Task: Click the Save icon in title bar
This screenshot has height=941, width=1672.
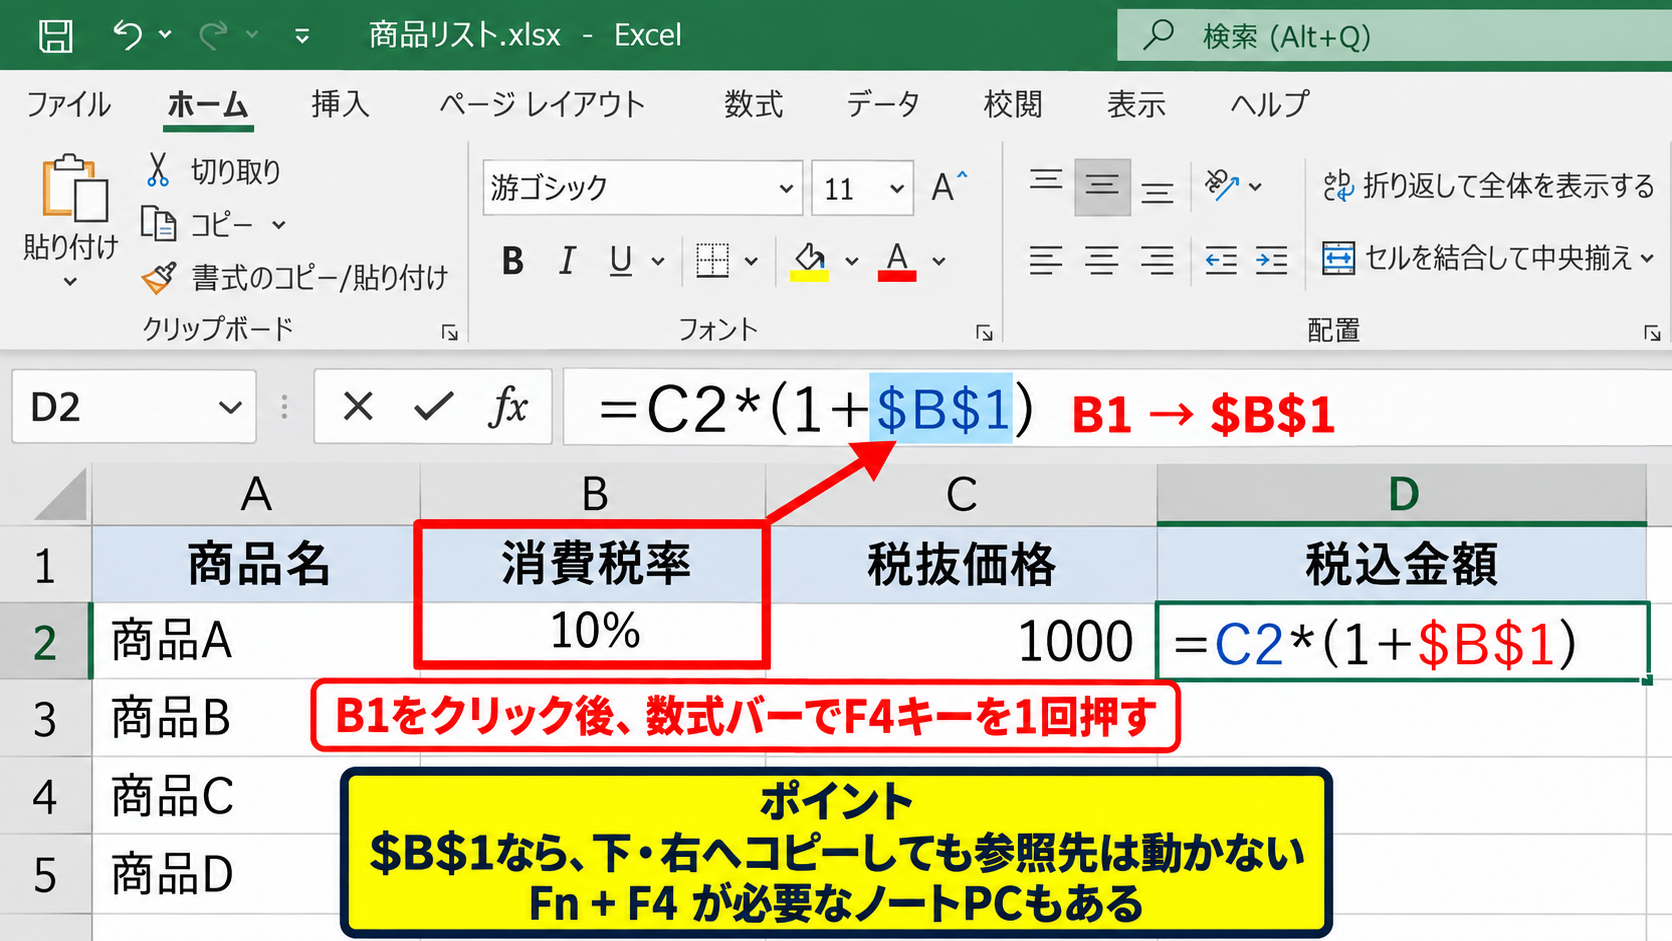Action: [55, 36]
